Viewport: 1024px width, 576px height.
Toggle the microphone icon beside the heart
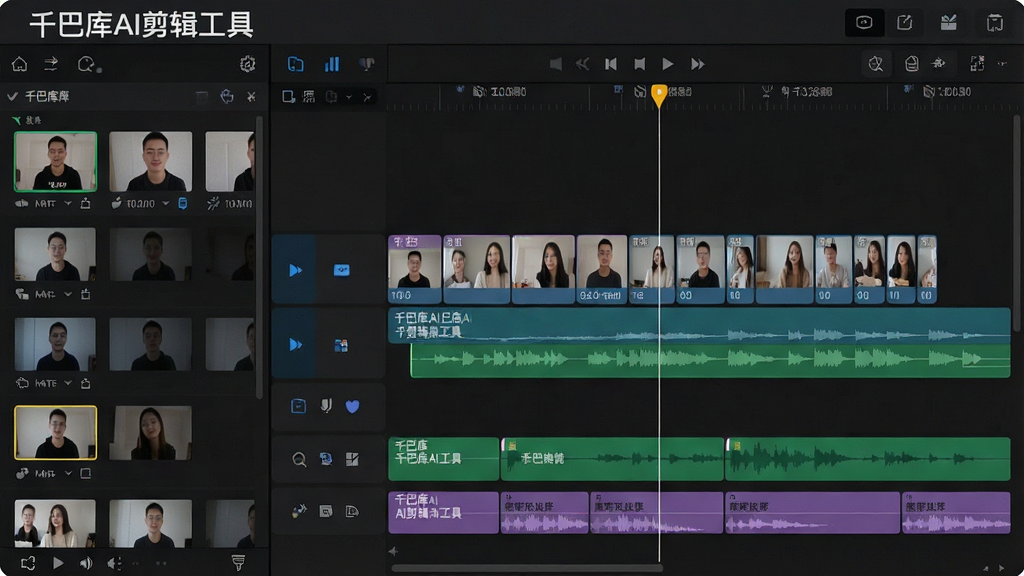tap(326, 406)
